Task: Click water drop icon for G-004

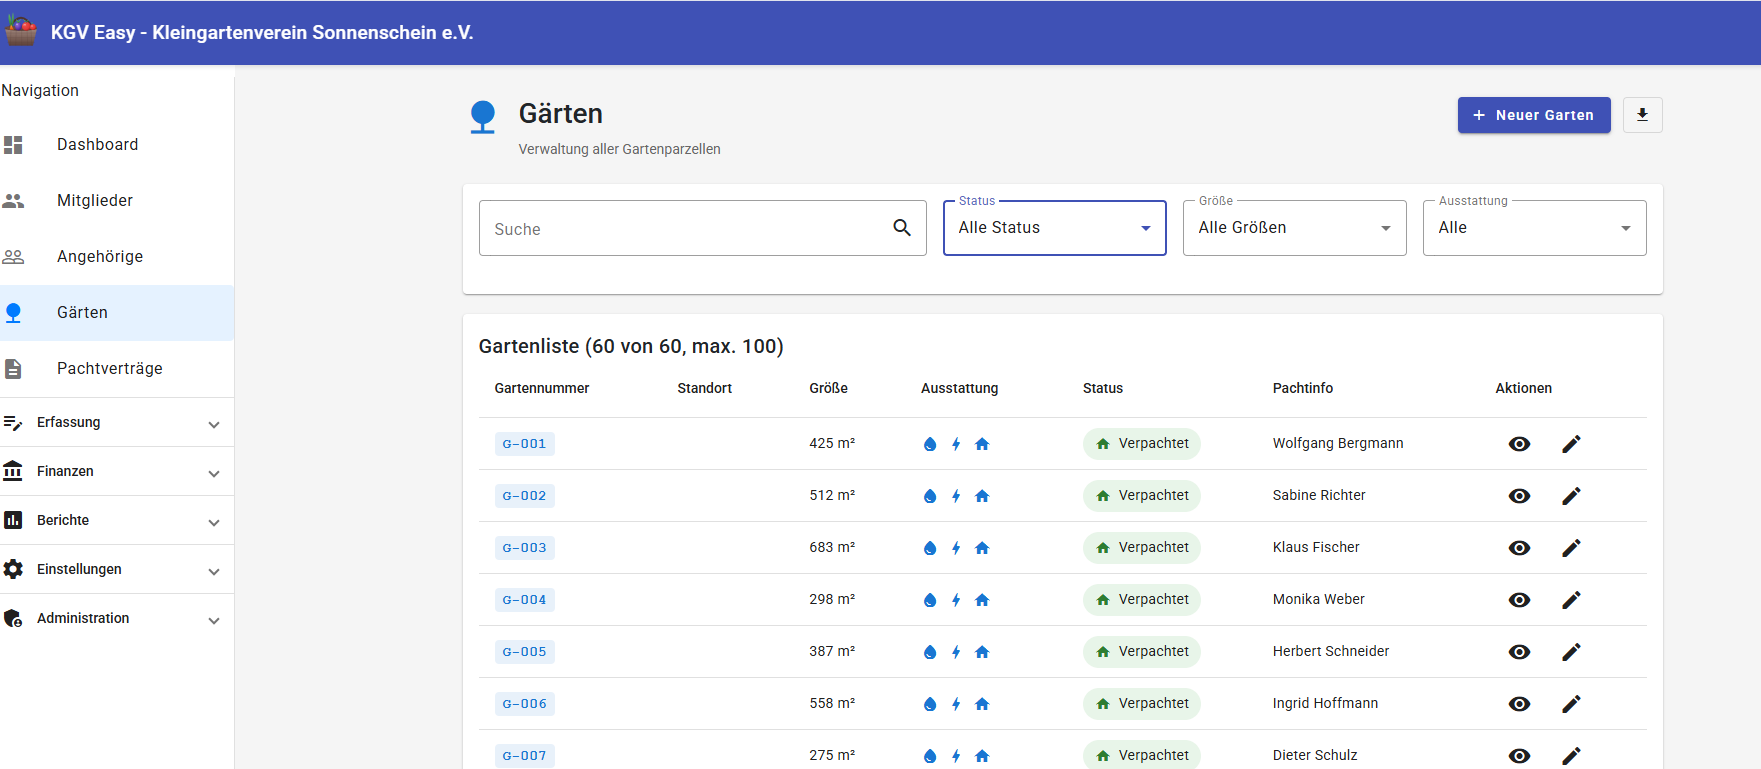Action: (930, 600)
